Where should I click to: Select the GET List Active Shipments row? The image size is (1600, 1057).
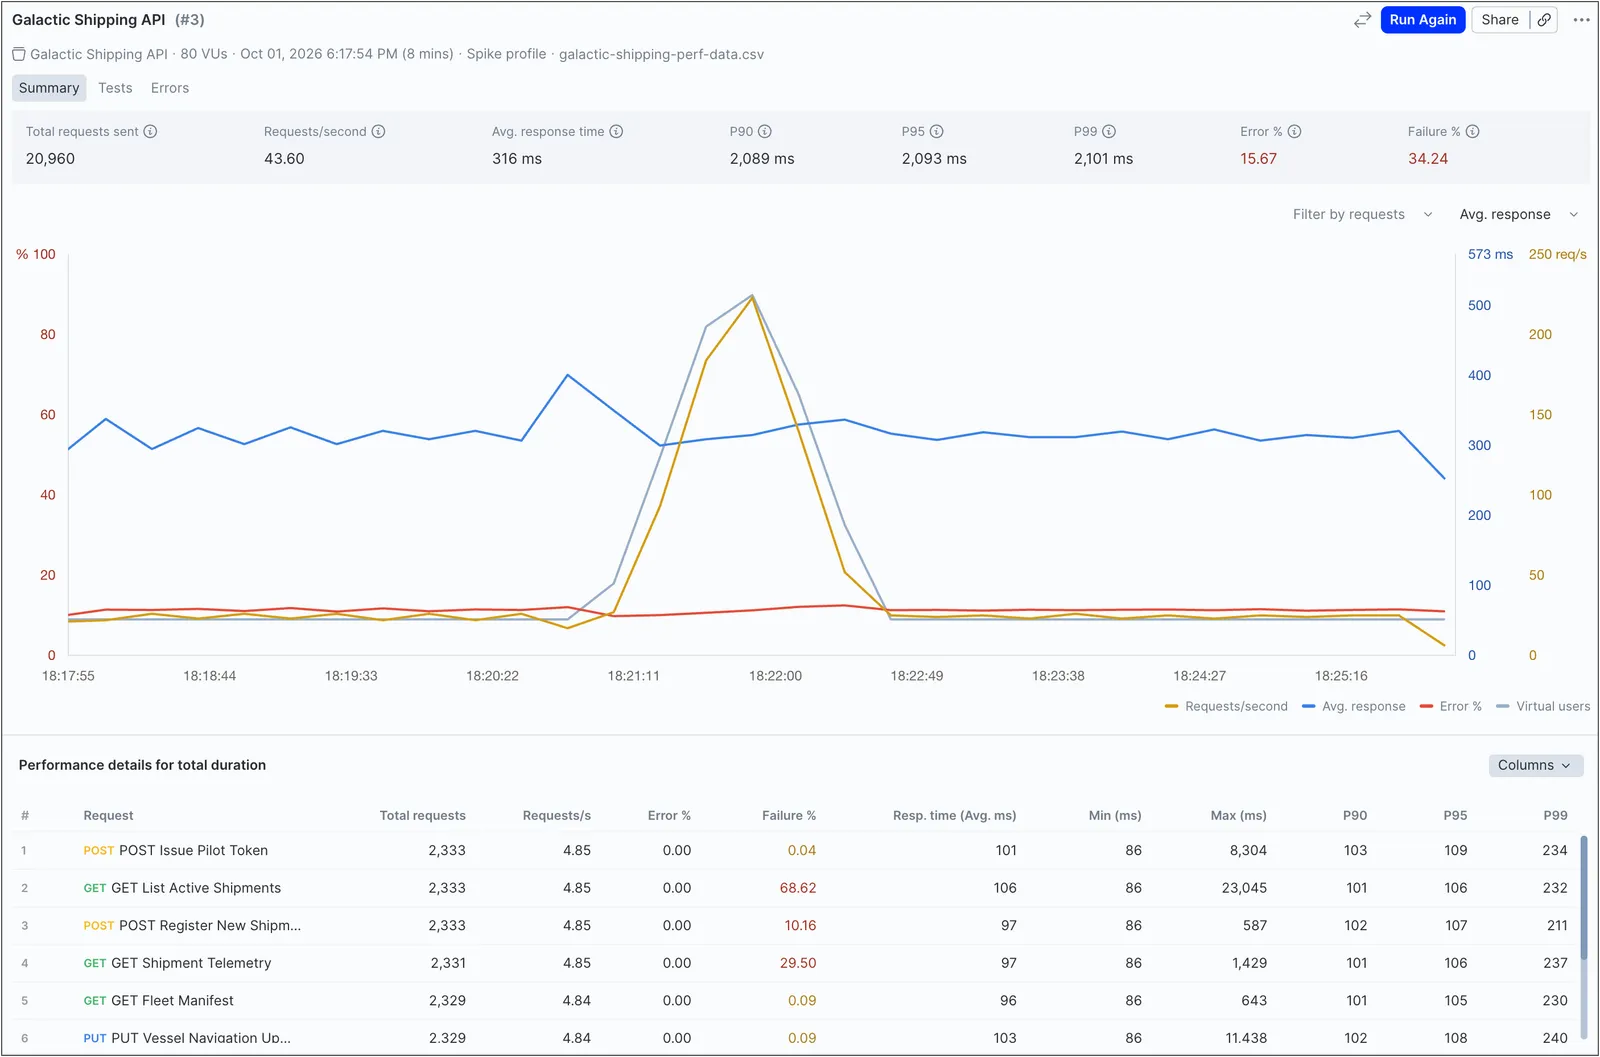[x=796, y=888]
